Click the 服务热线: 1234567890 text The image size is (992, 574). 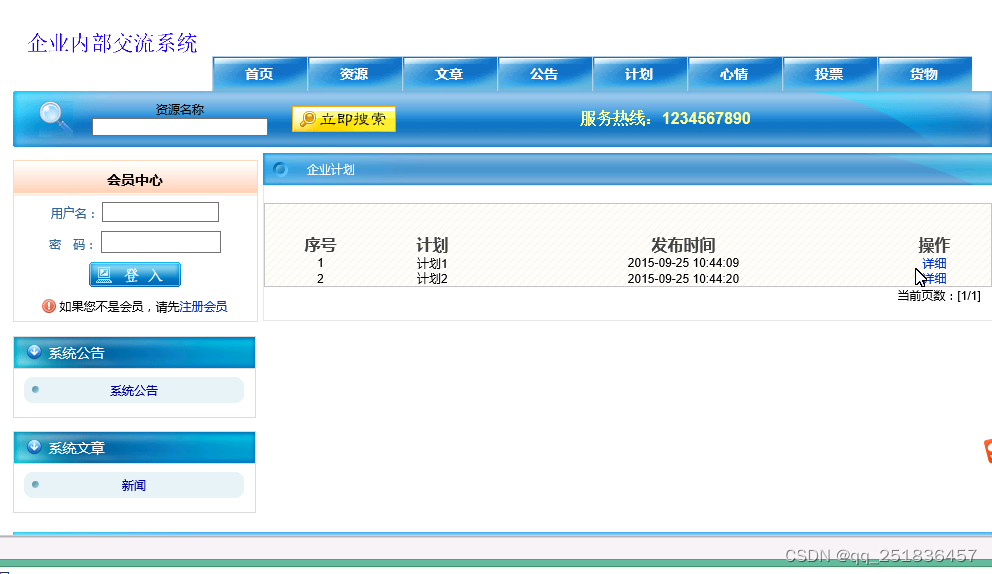(665, 118)
